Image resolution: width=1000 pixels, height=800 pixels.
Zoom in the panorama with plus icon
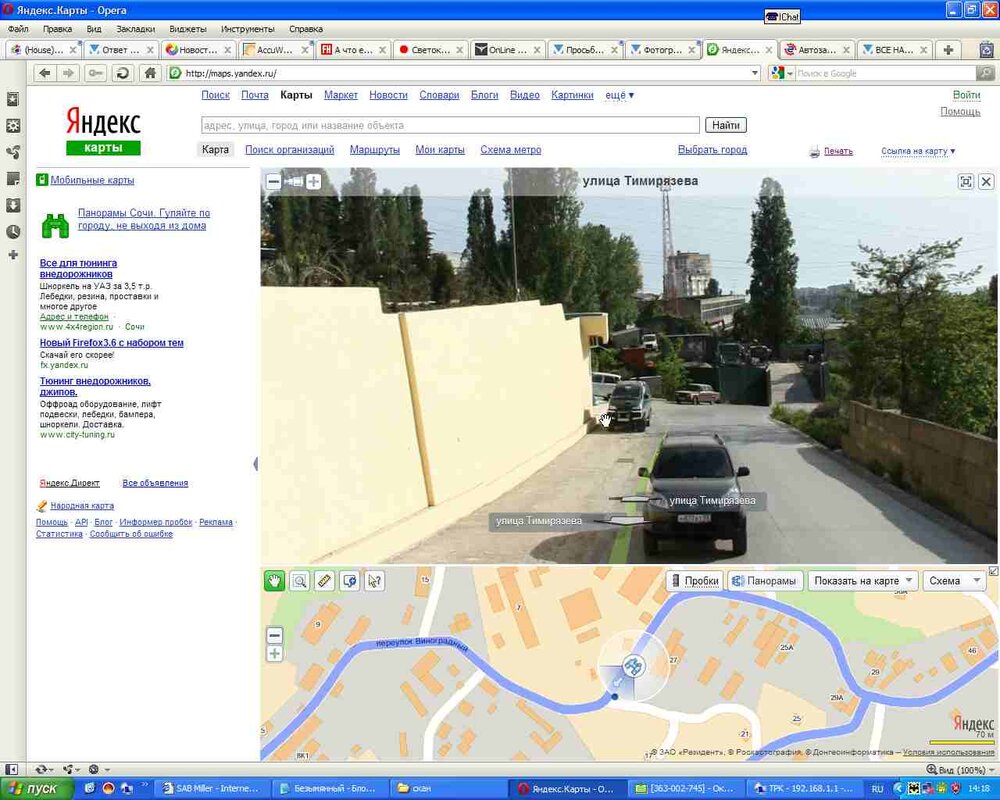[313, 181]
